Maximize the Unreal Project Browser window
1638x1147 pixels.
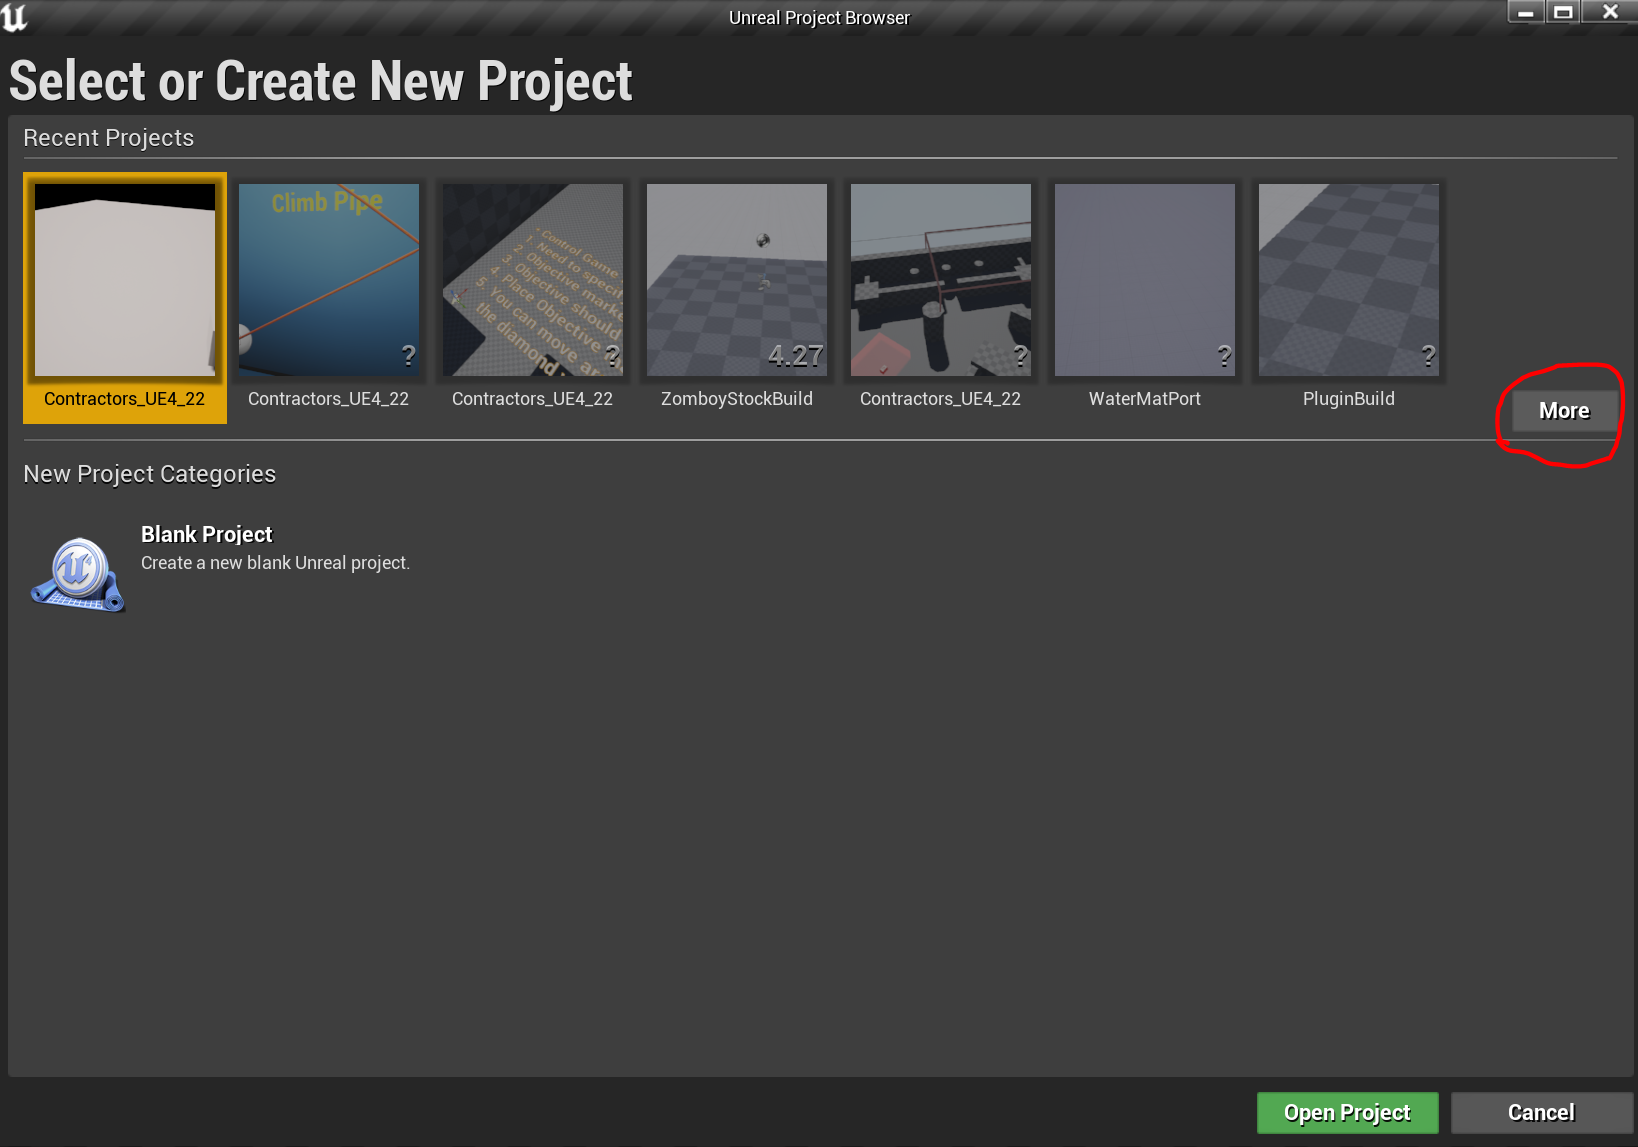(1563, 12)
